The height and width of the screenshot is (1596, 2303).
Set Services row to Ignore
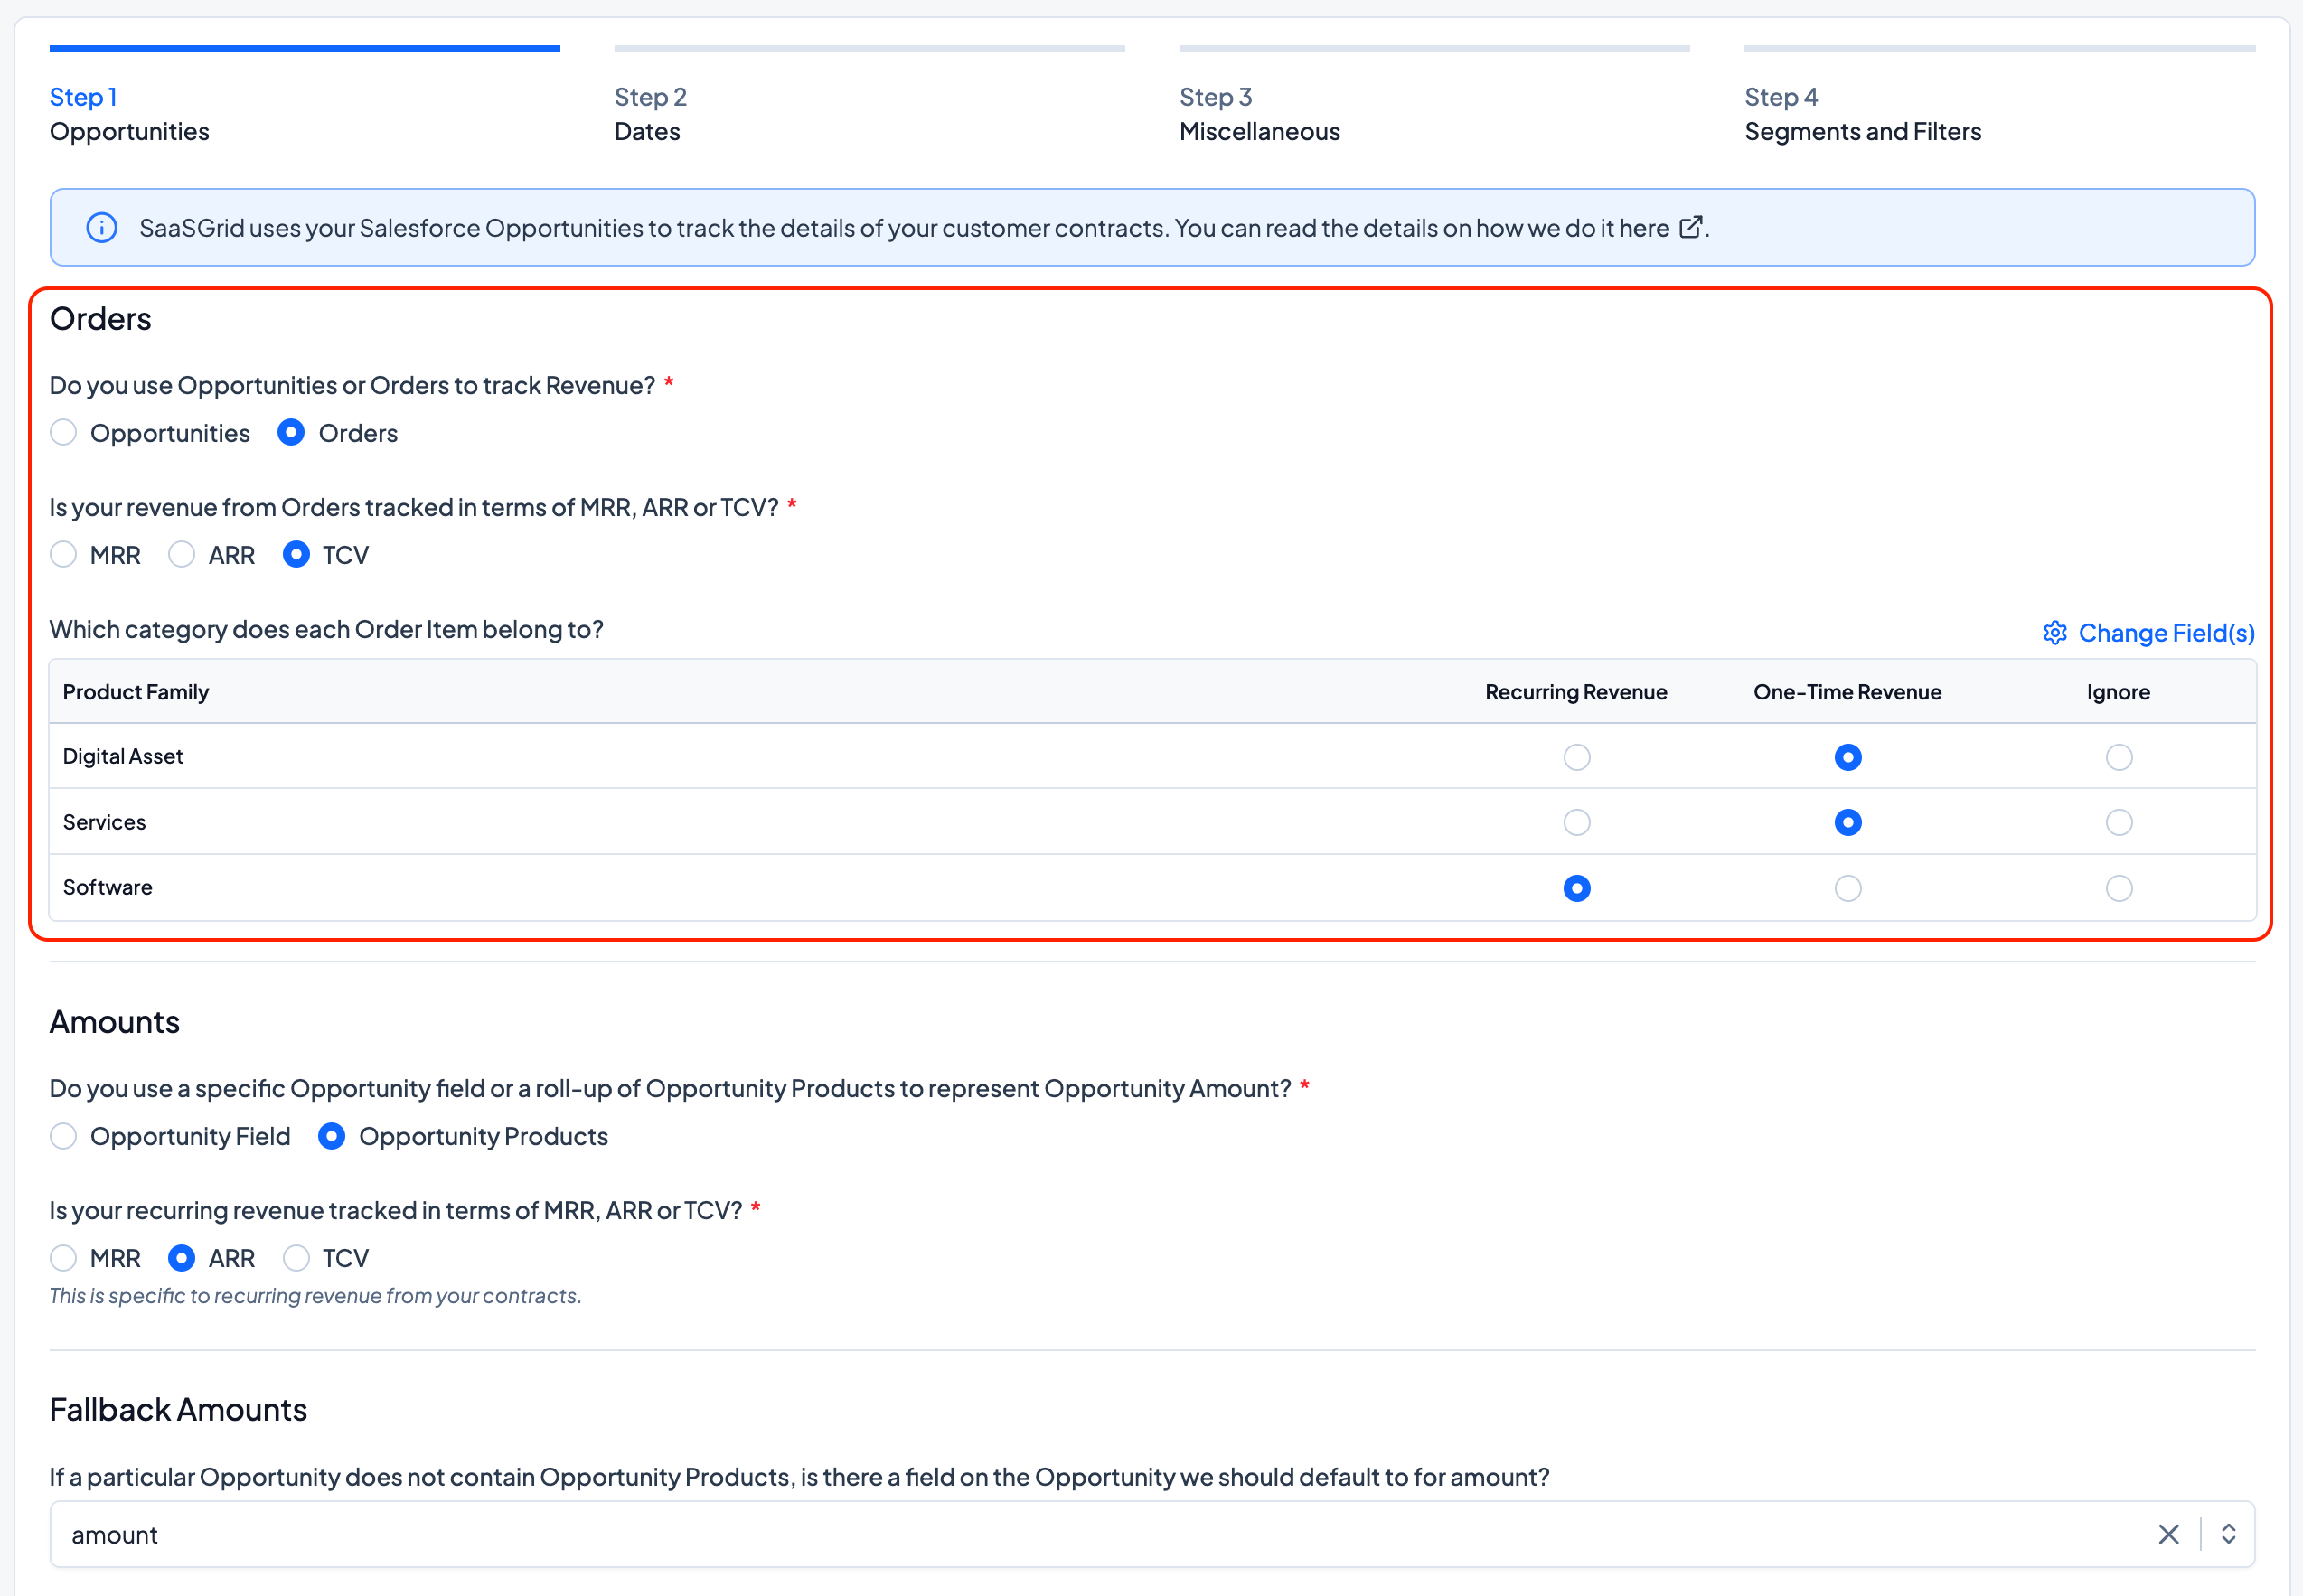pos(2118,823)
